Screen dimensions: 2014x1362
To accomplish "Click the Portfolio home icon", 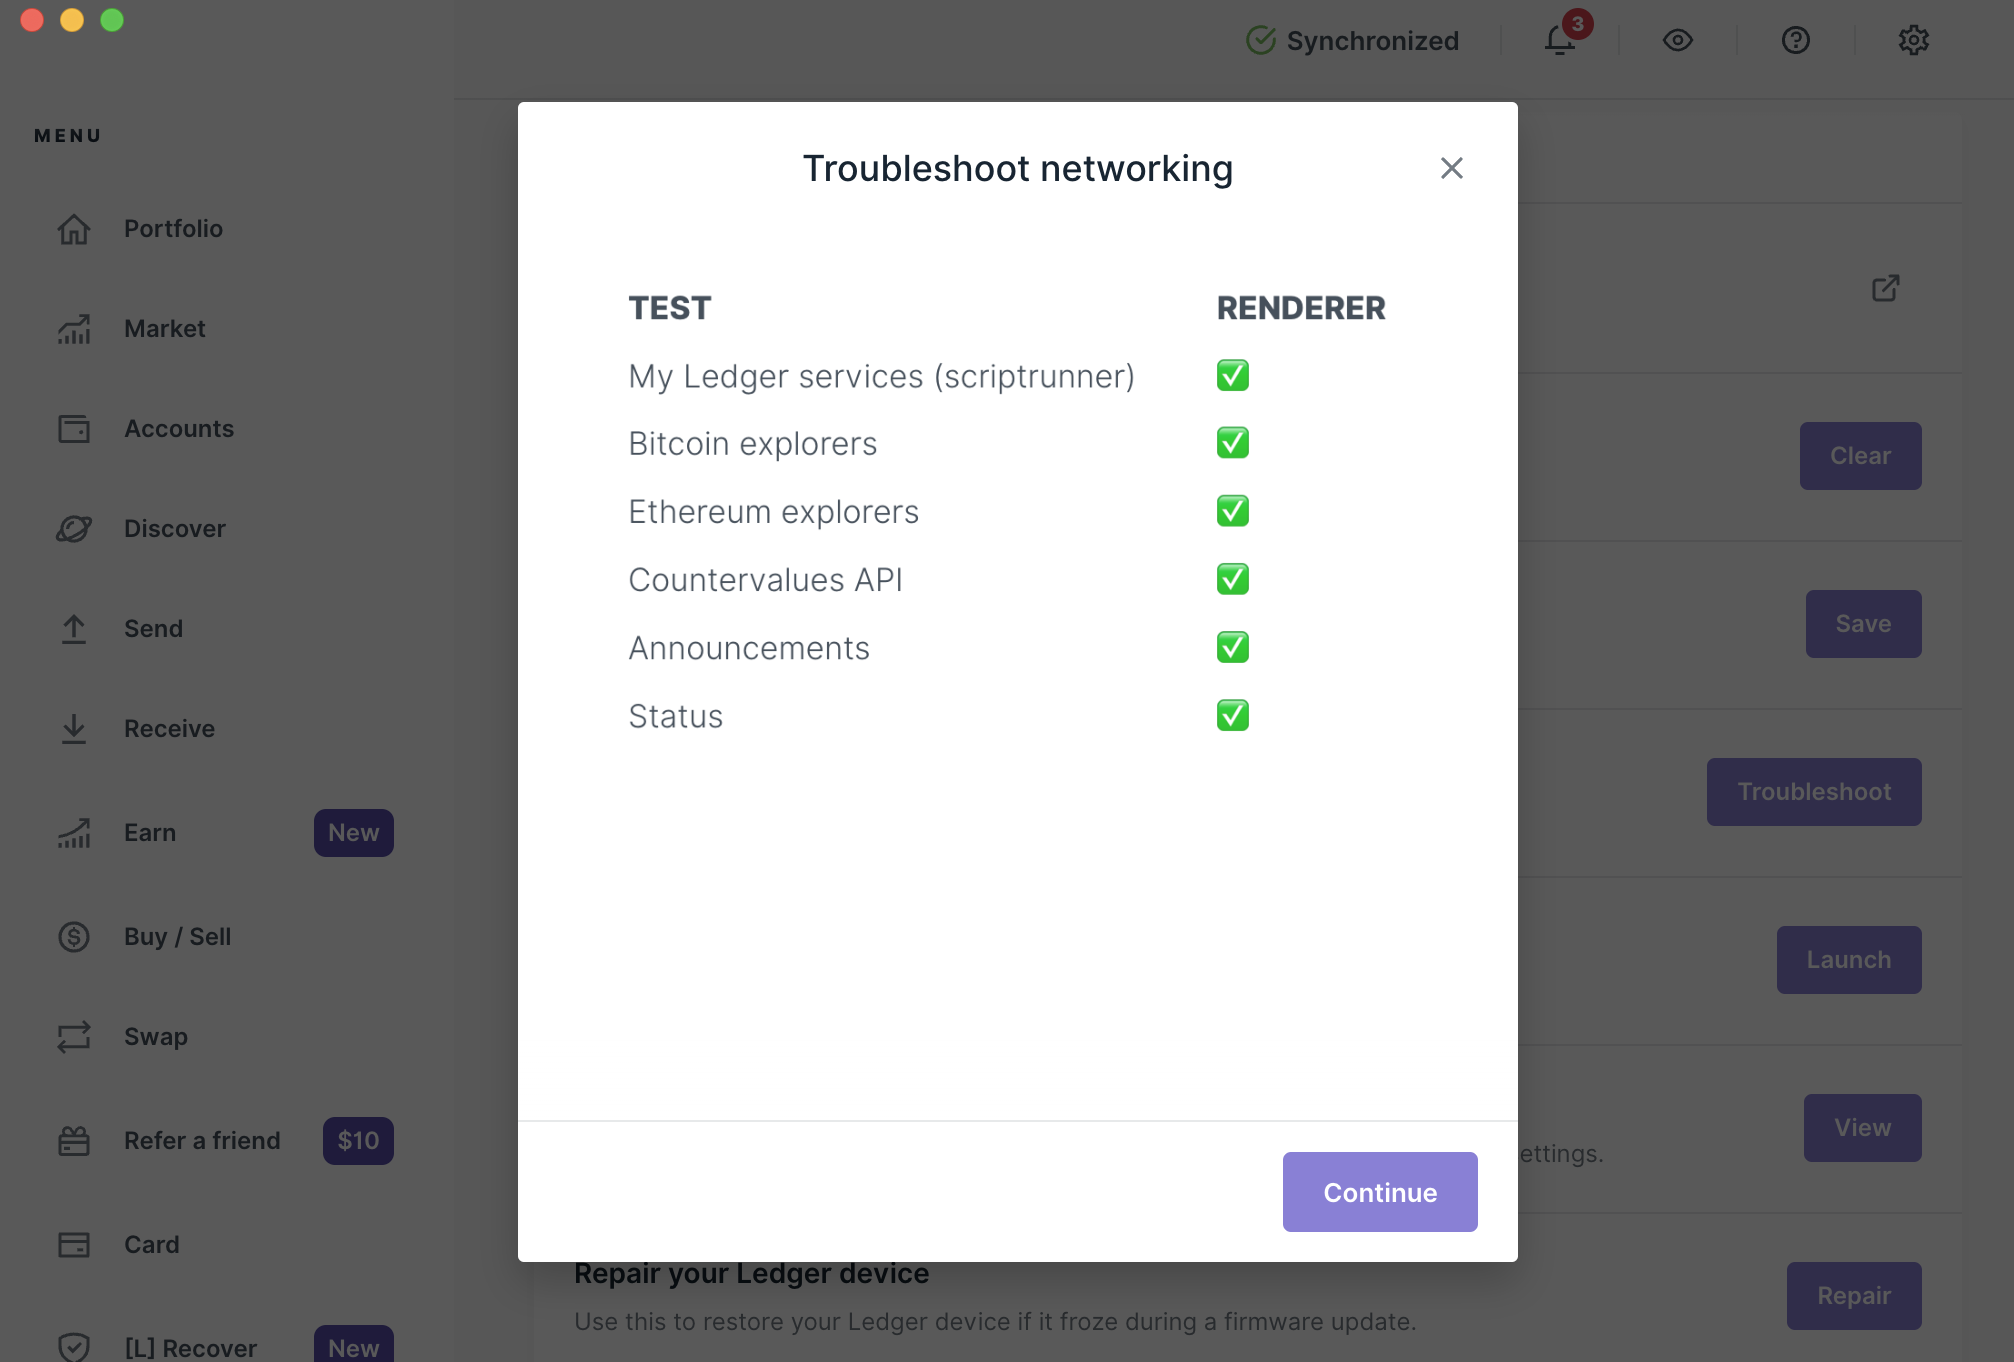I will [74, 229].
